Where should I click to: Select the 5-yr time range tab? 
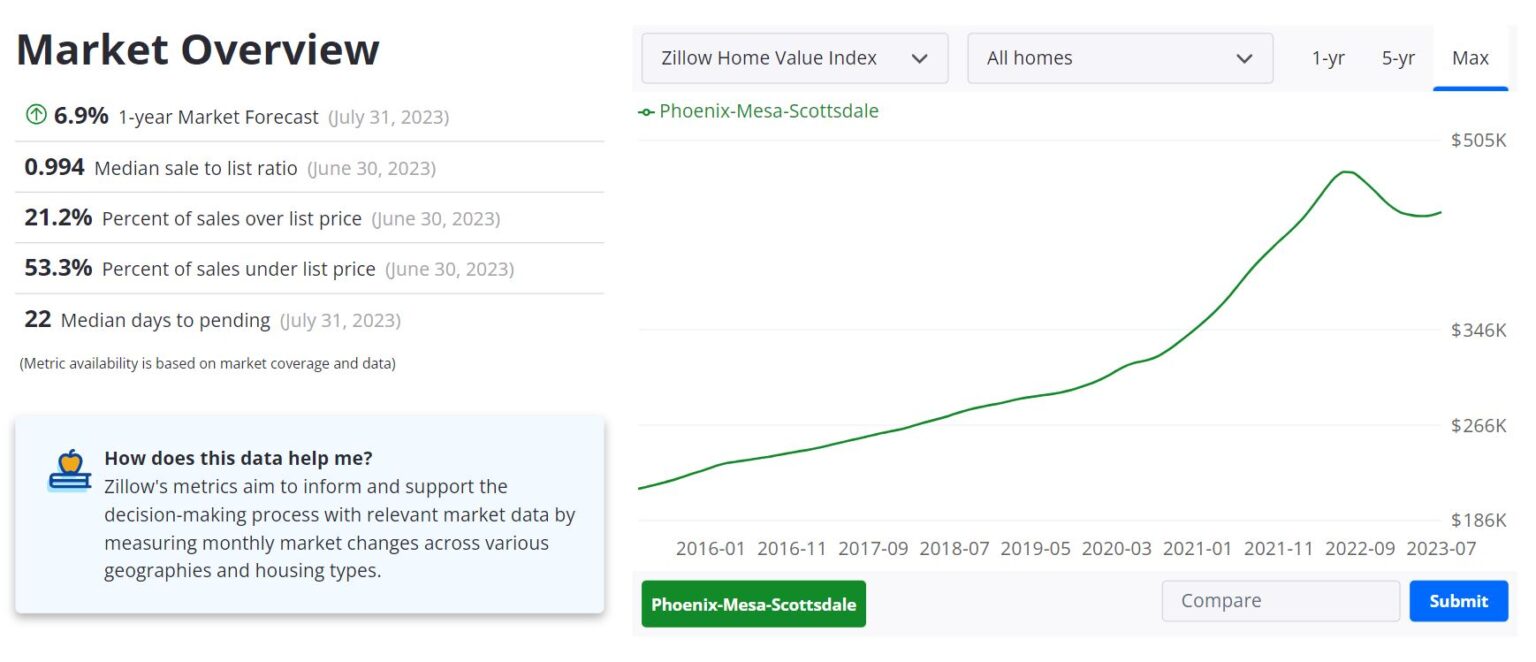coord(1397,58)
